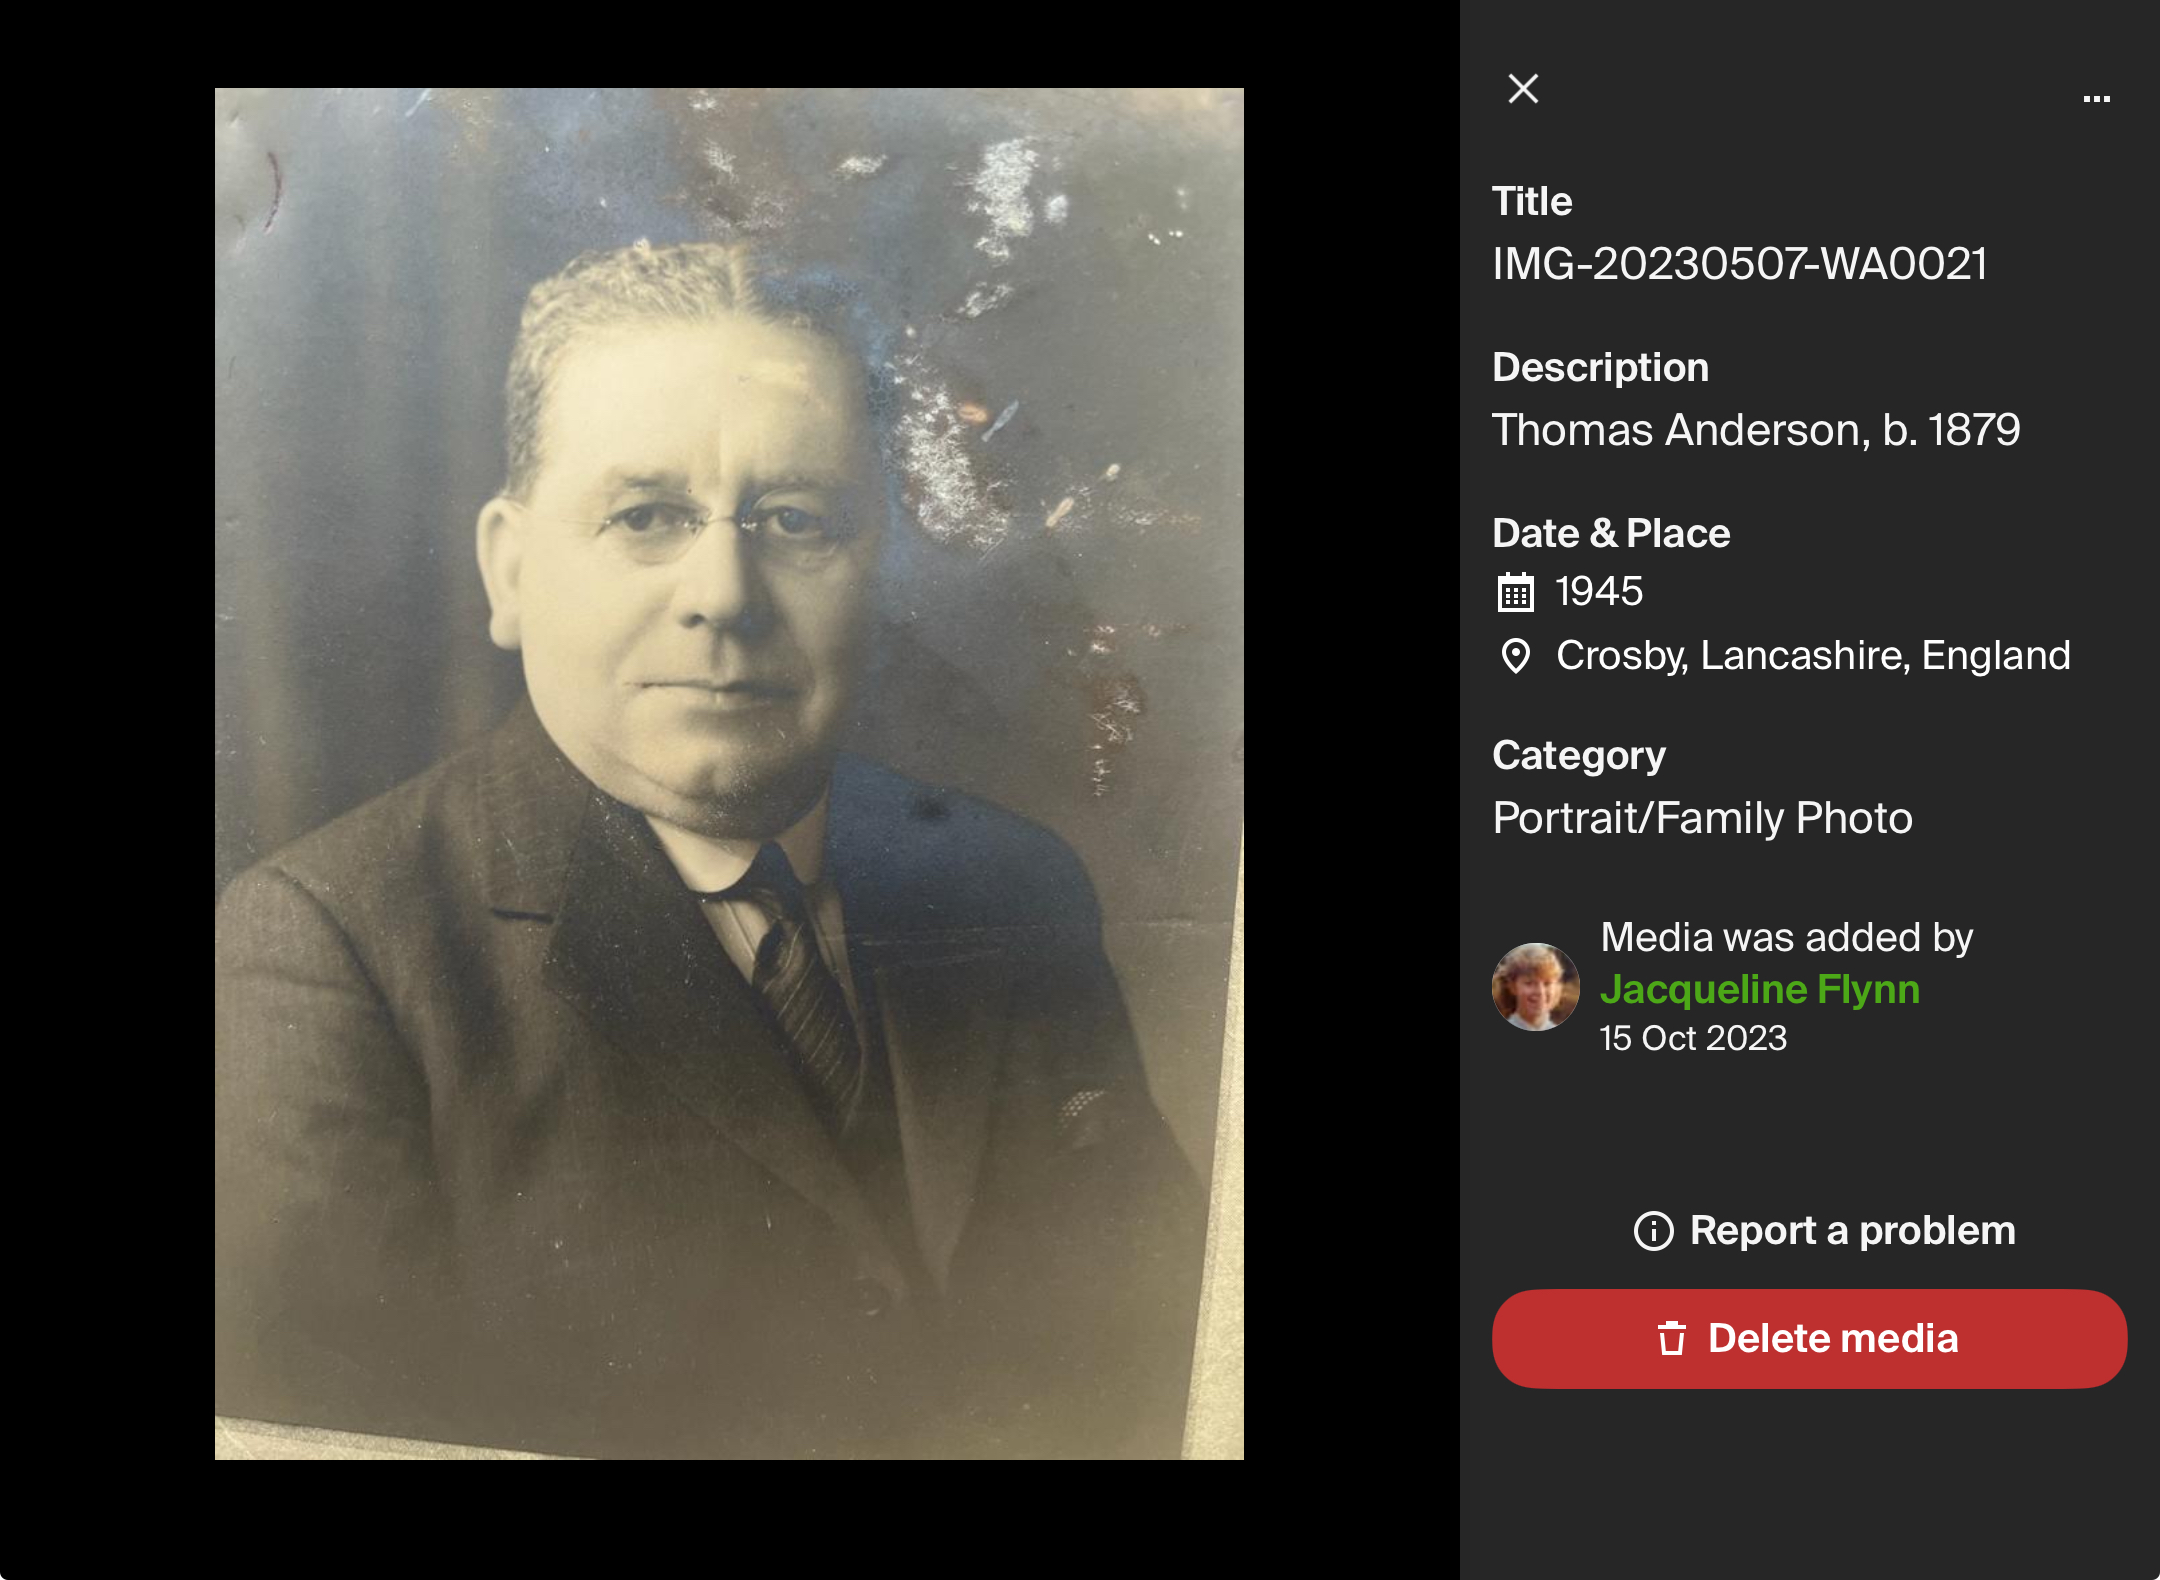
Task: Select the title text IMG-20230507-WA0021
Action: click(x=1740, y=264)
